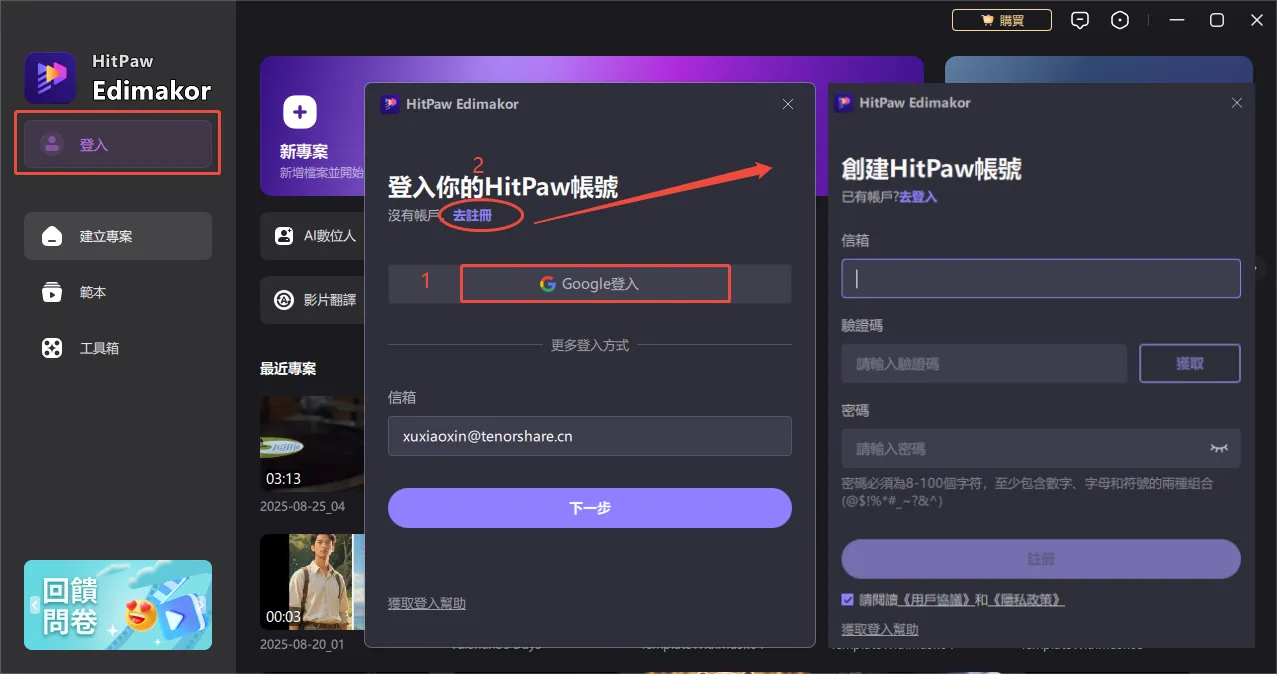Open the feedback message icon in title bar

[x=1079, y=20]
